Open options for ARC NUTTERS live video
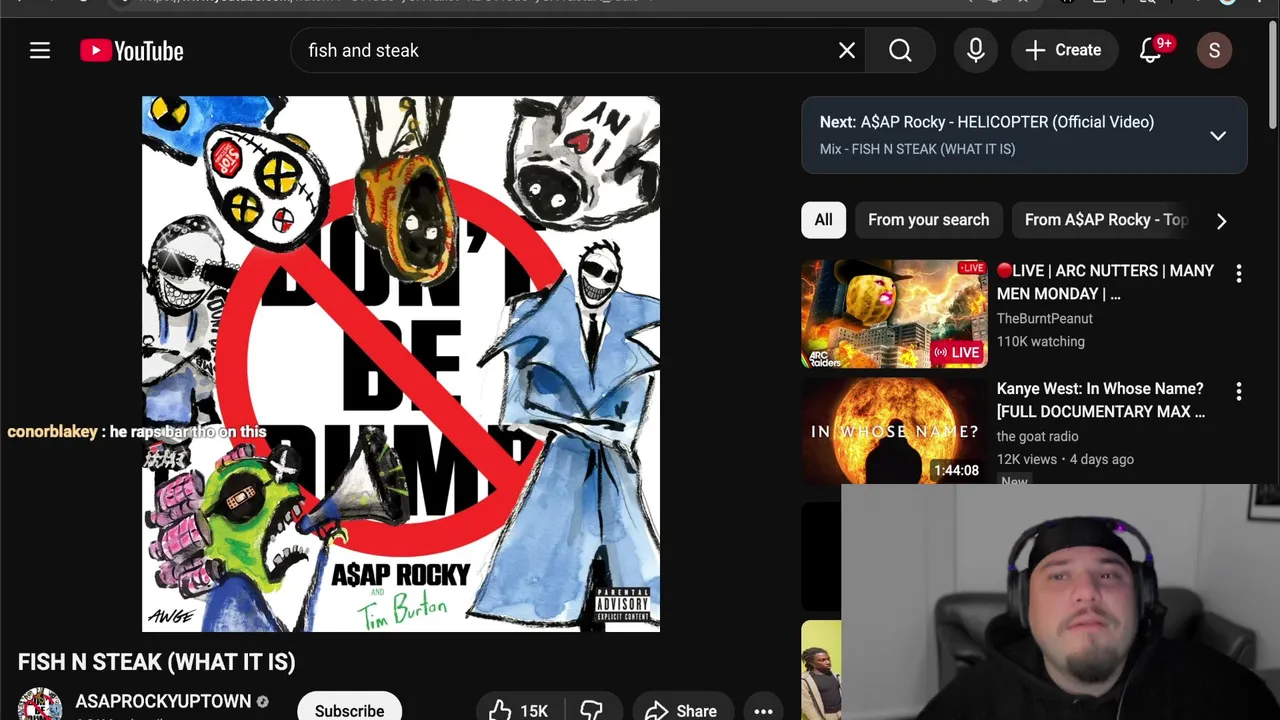 tap(1239, 273)
